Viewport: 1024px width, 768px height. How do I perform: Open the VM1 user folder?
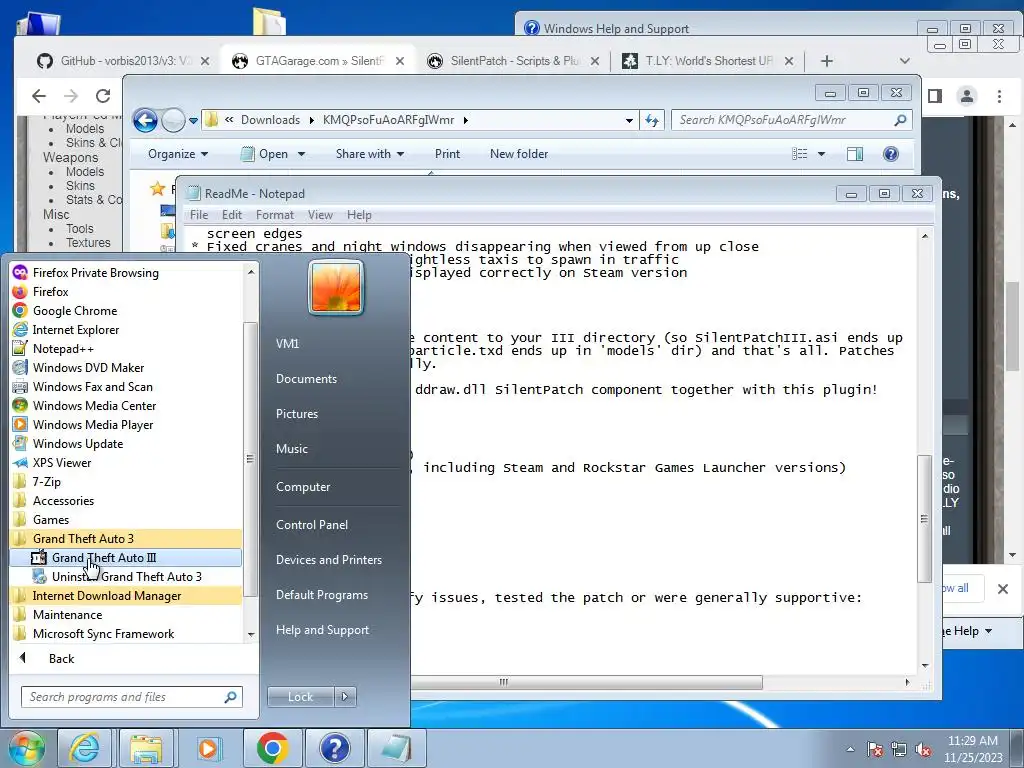pyautogui.click(x=287, y=344)
